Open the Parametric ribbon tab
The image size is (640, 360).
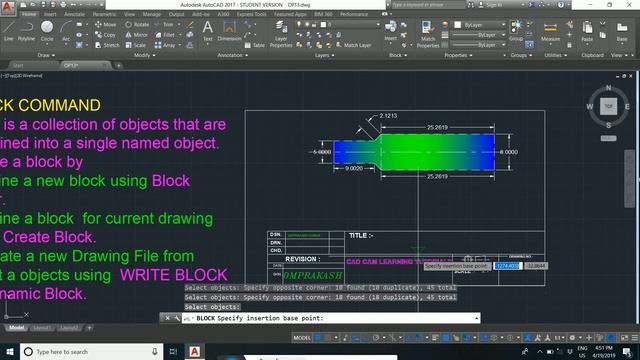(x=104, y=14)
